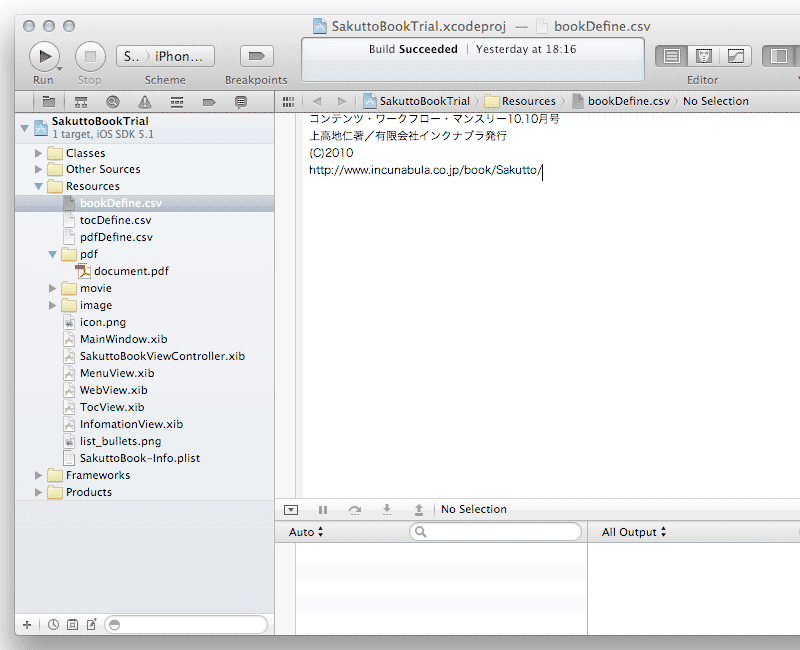Image resolution: width=800 pixels, height=650 pixels.
Task: Switch to the Assistant editor
Action: (x=704, y=56)
